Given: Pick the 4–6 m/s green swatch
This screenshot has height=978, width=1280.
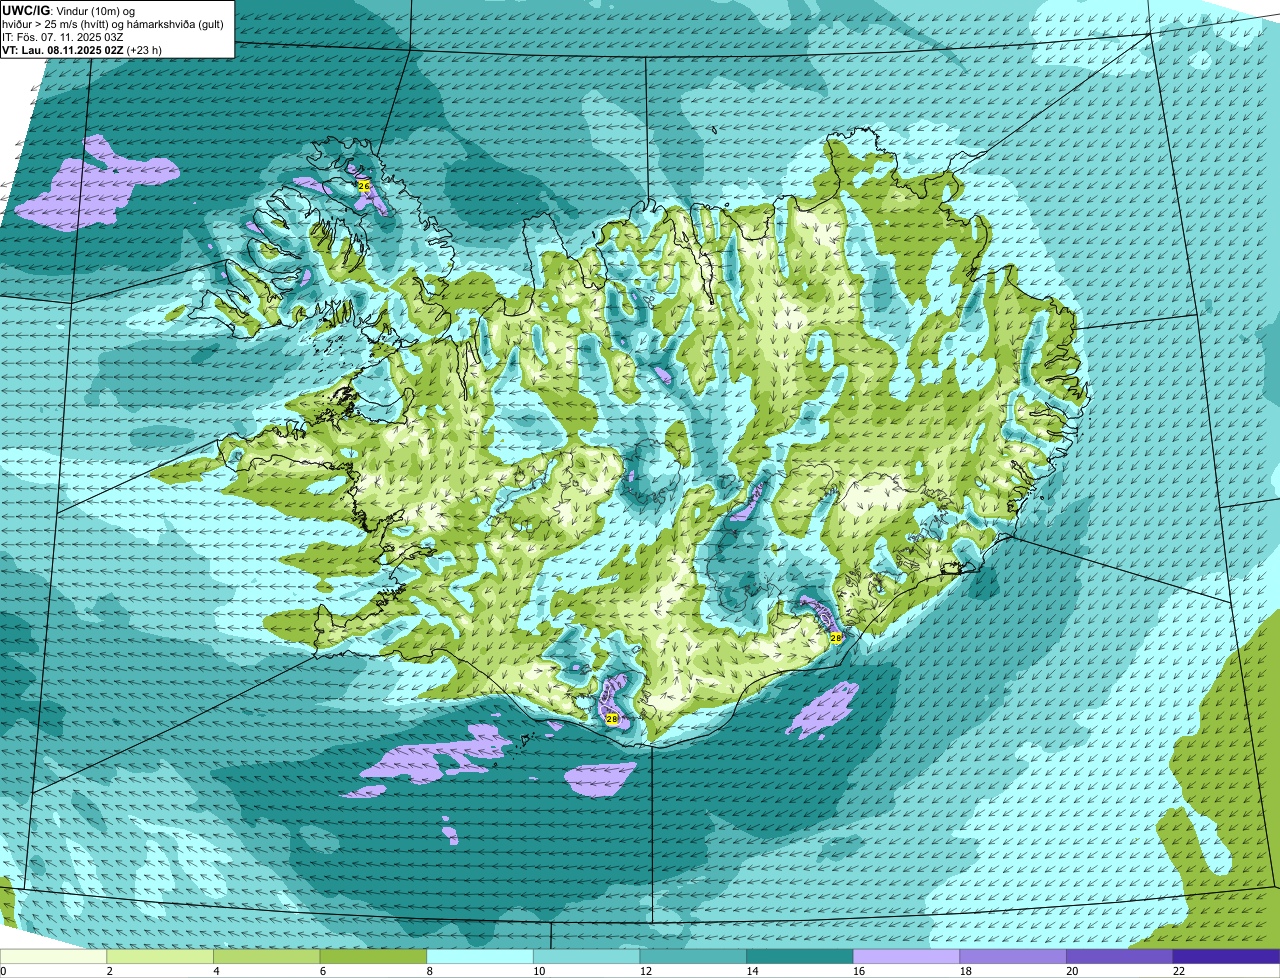Looking at the screenshot, I should tap(267, 956).
